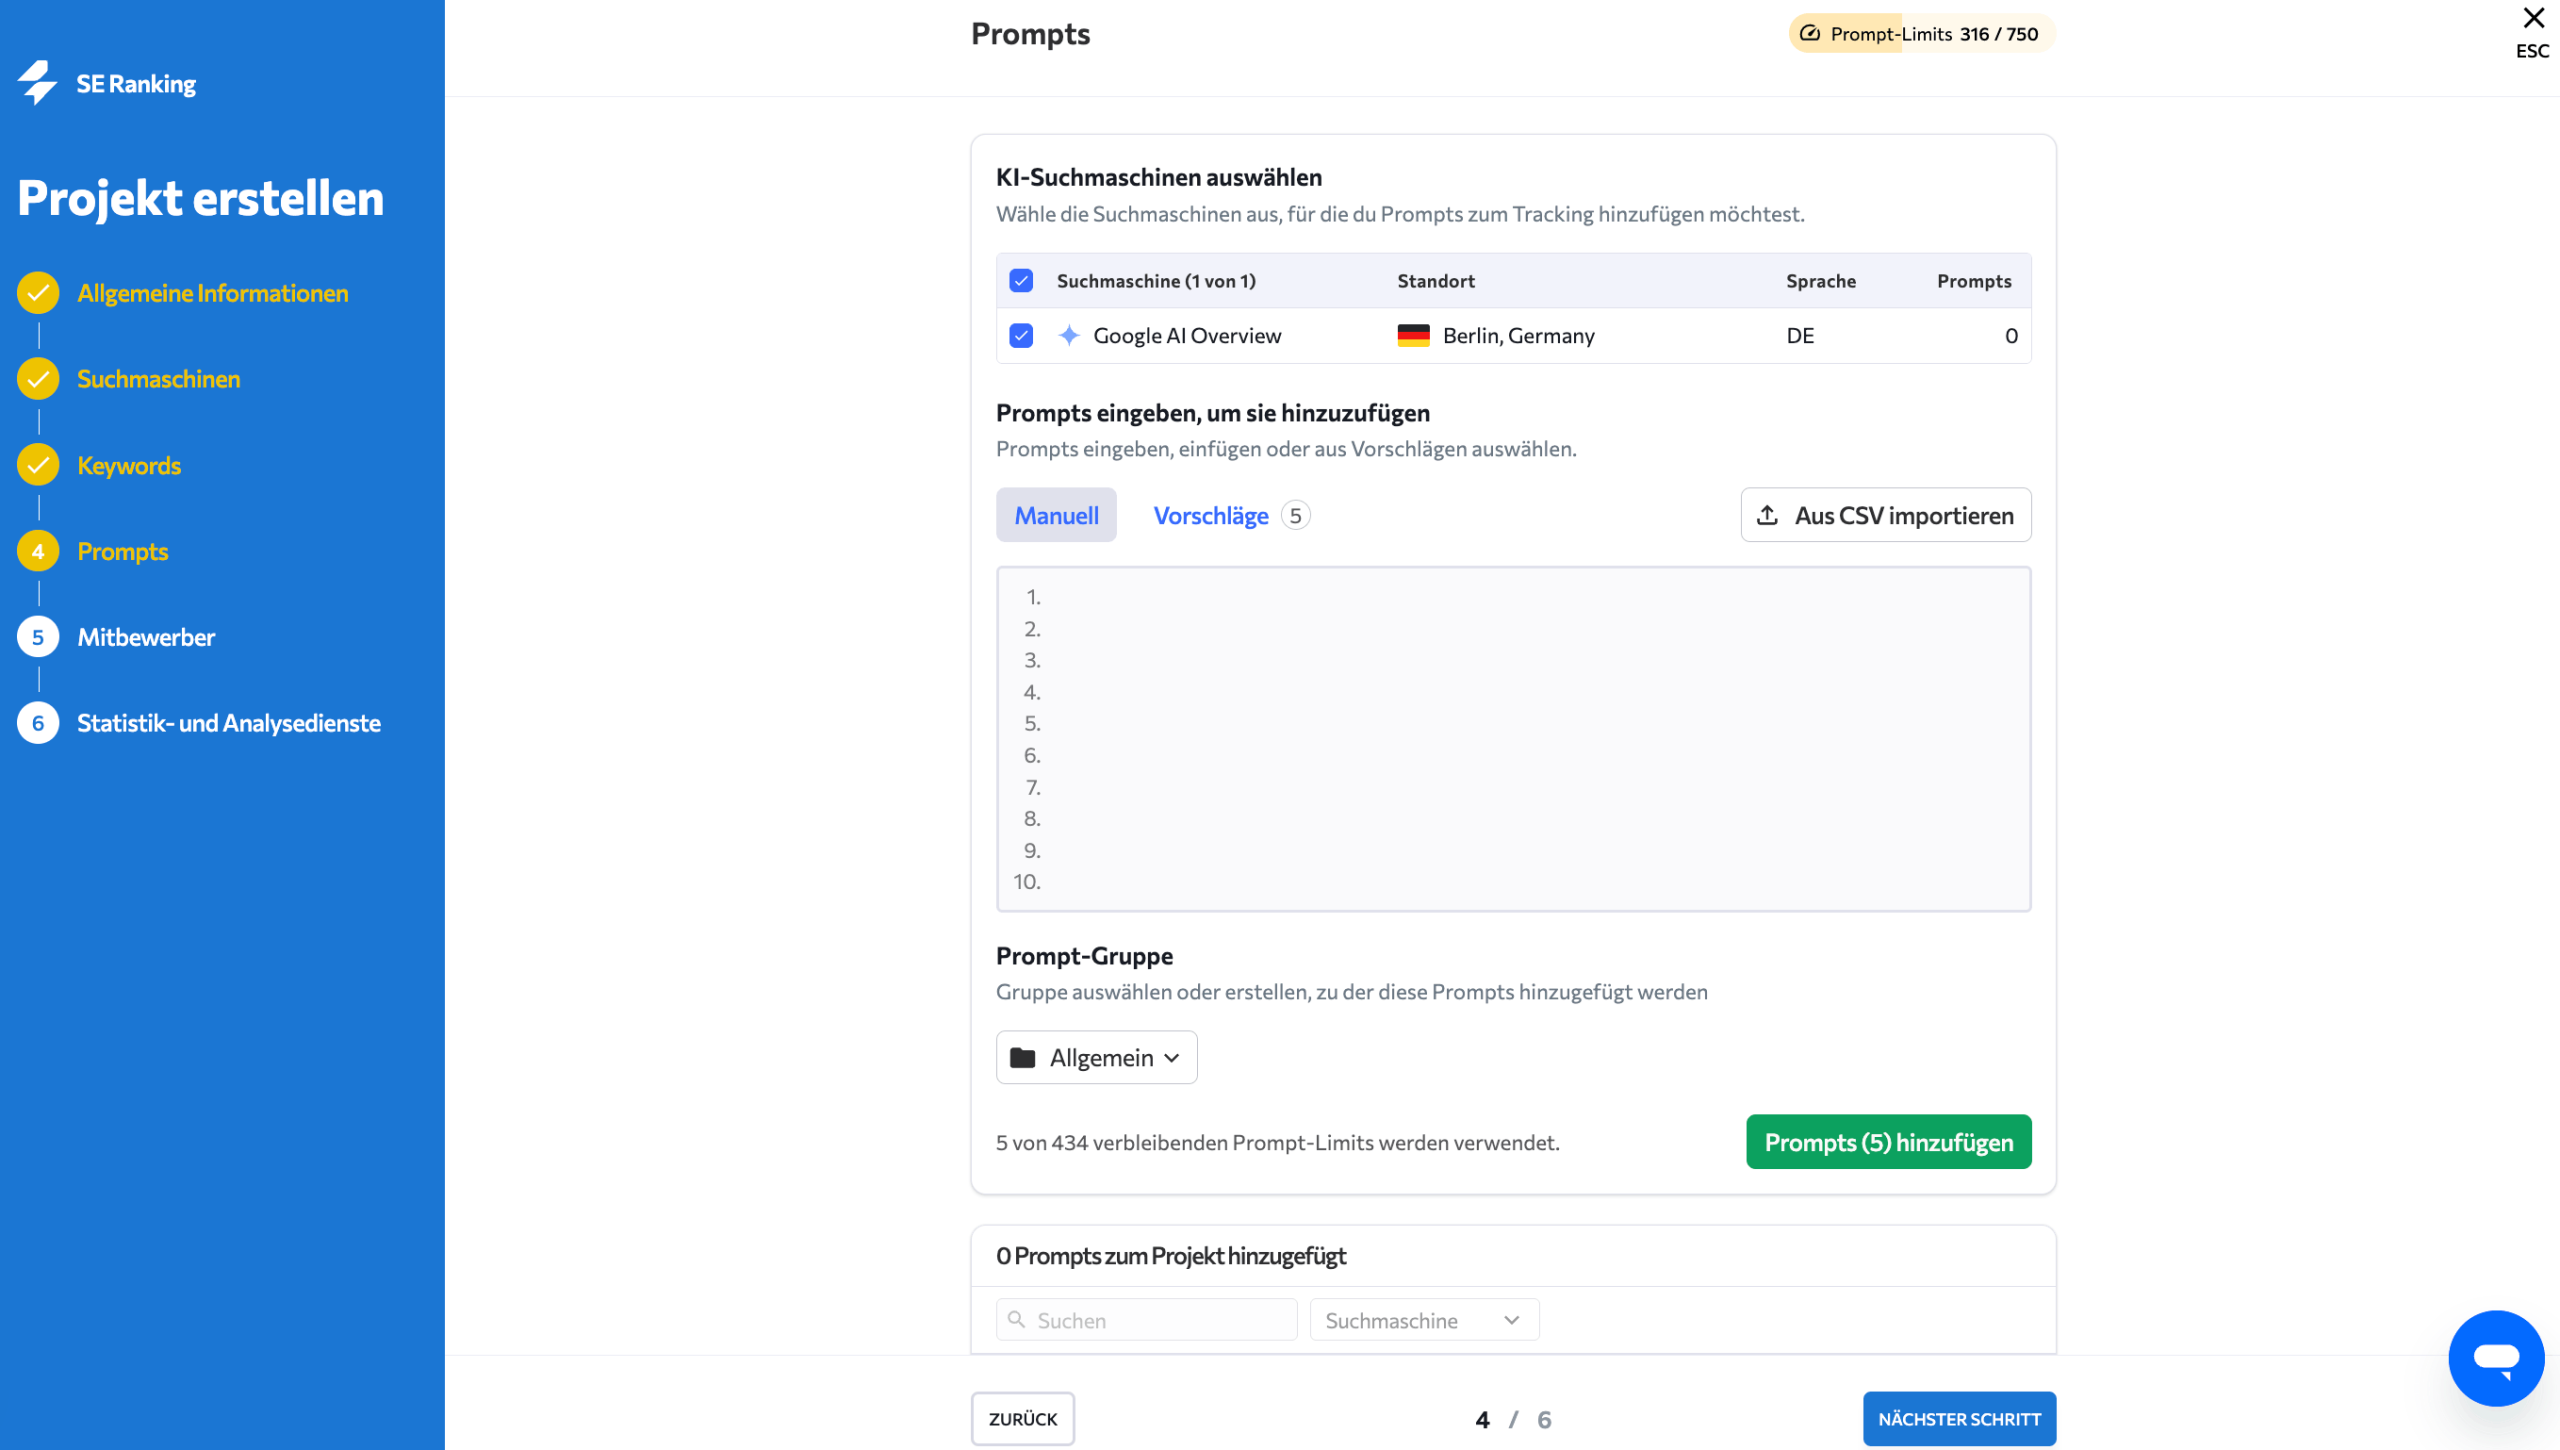Screen dimensions: 2560x1450
Task: Click the German flag icon
Action: click(x=1413, y=336)
